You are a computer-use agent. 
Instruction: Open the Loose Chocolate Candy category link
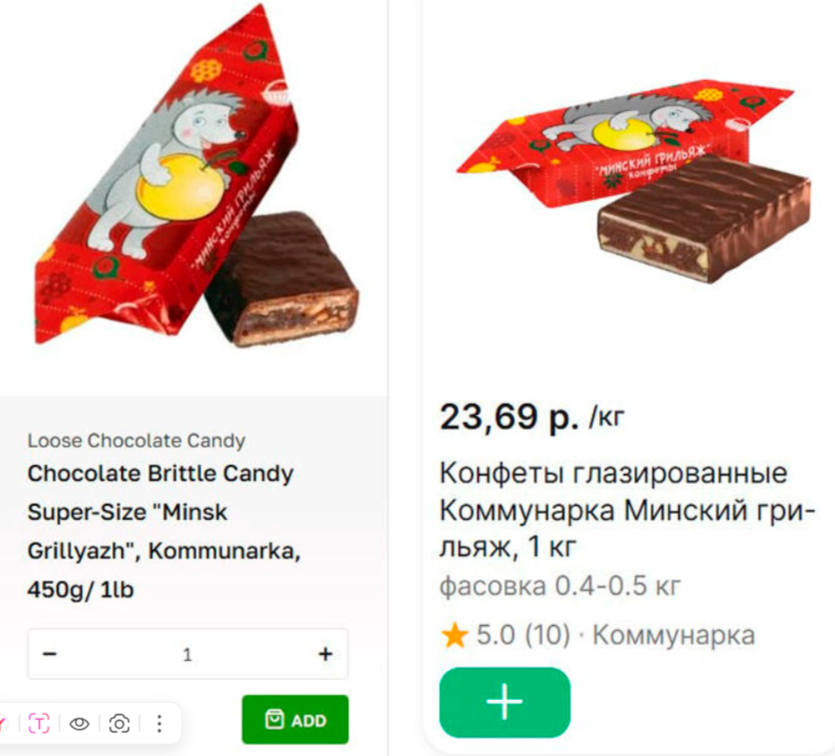136,441
